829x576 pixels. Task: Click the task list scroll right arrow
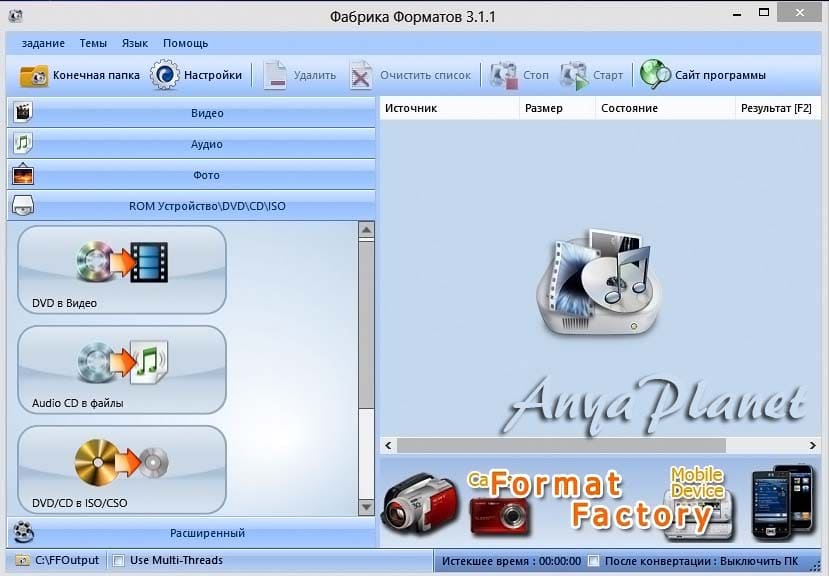tap(813, 445)
